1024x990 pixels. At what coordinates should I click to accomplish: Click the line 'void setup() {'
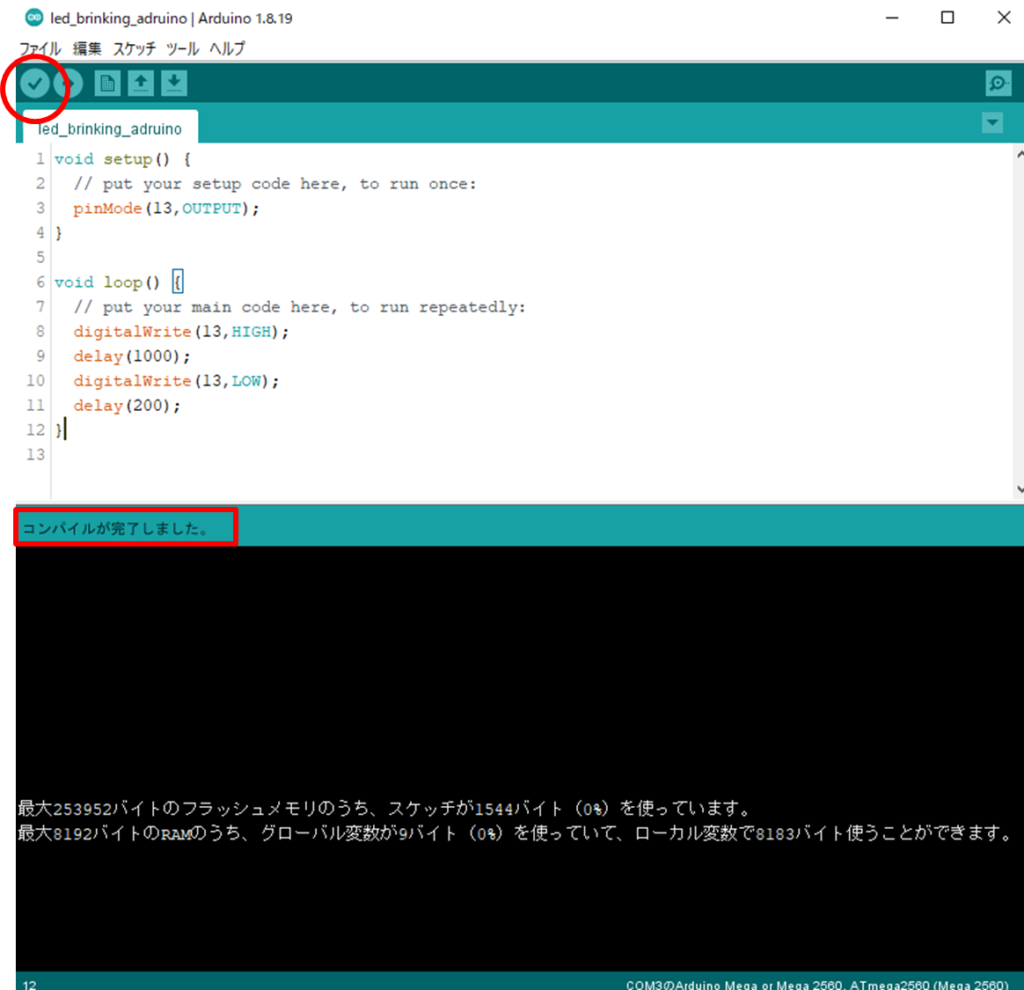click(123, 159)
